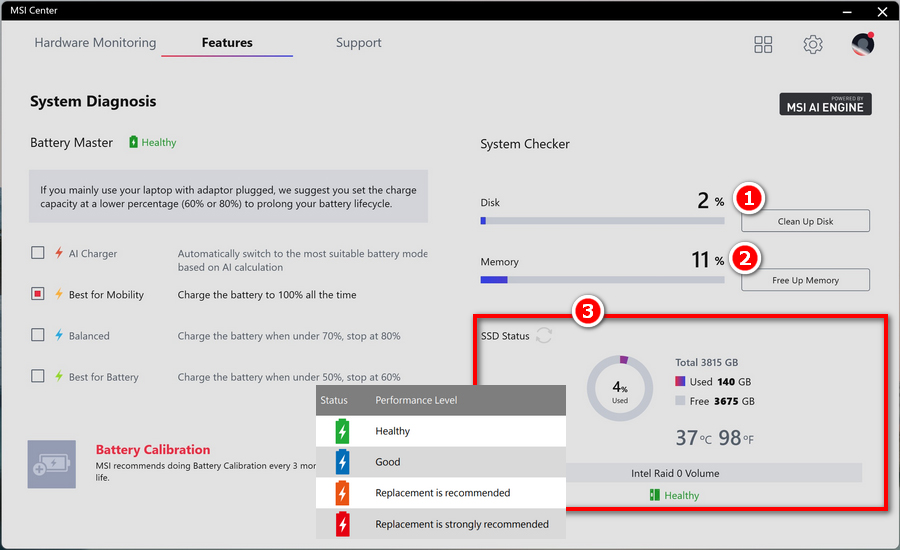Screen dimensions: 900x550
Task: Click the Replacement is recommended row text
Action: 443,493
